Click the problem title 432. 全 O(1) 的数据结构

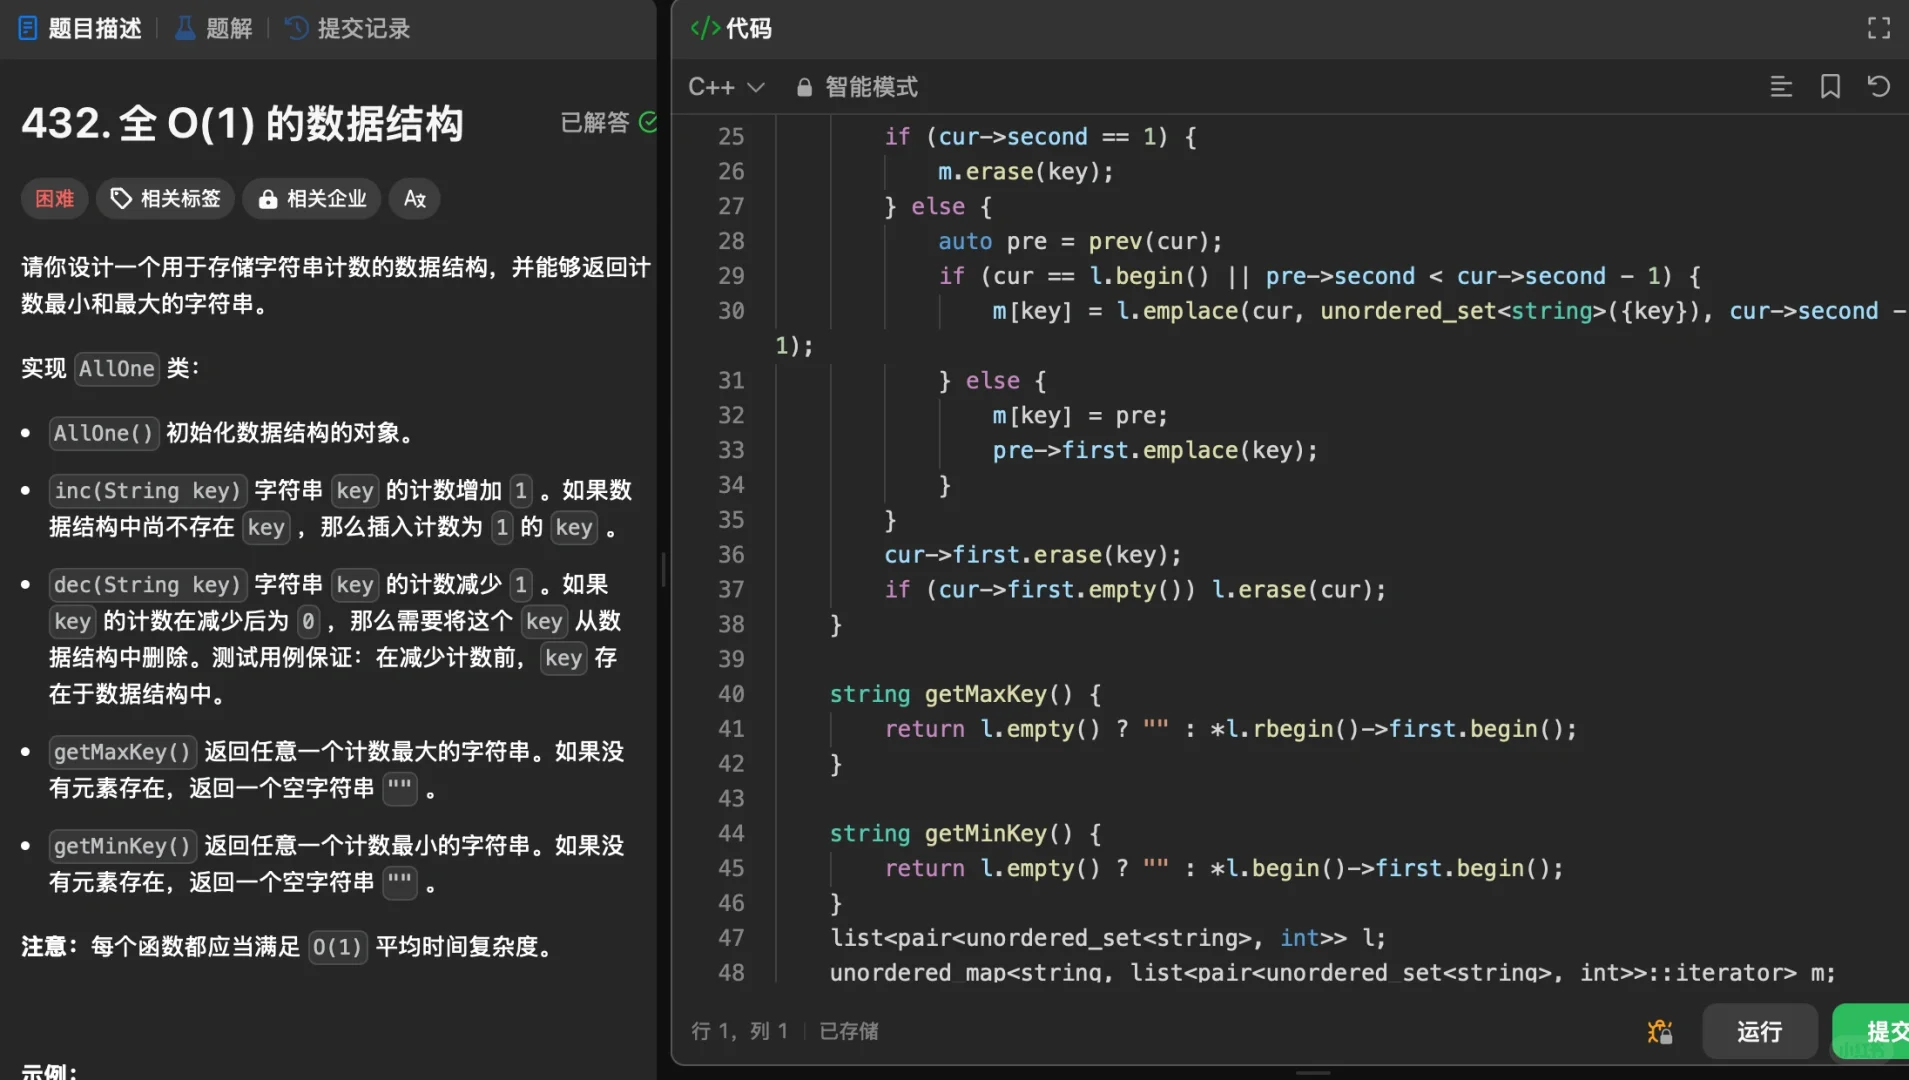pyautogui.click(x=243, y=123)
